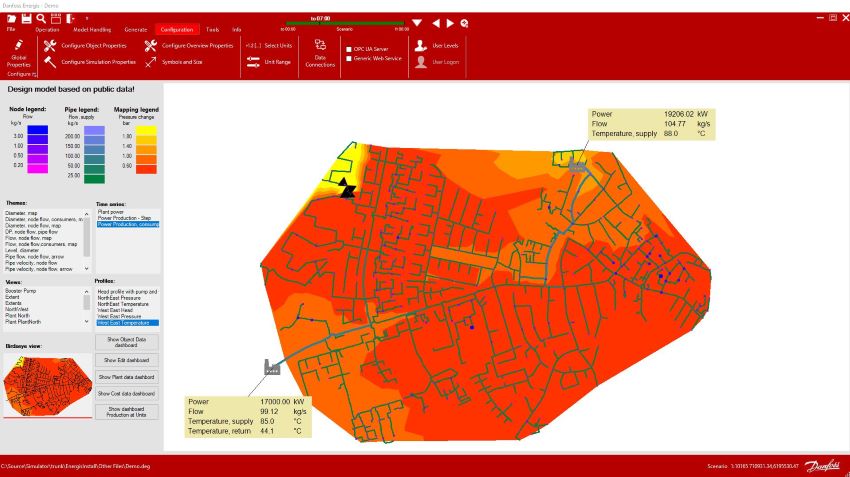Viewport: 850px width, 477px height.
Task: Click the Select Units icon
Action: pyautogui.click(x=253, y=46)
